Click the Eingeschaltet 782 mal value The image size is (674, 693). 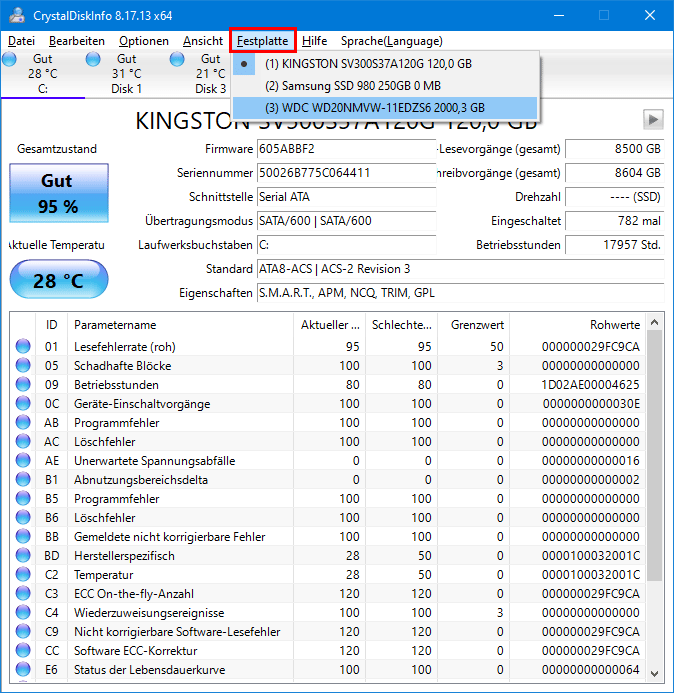click(614, 221)
